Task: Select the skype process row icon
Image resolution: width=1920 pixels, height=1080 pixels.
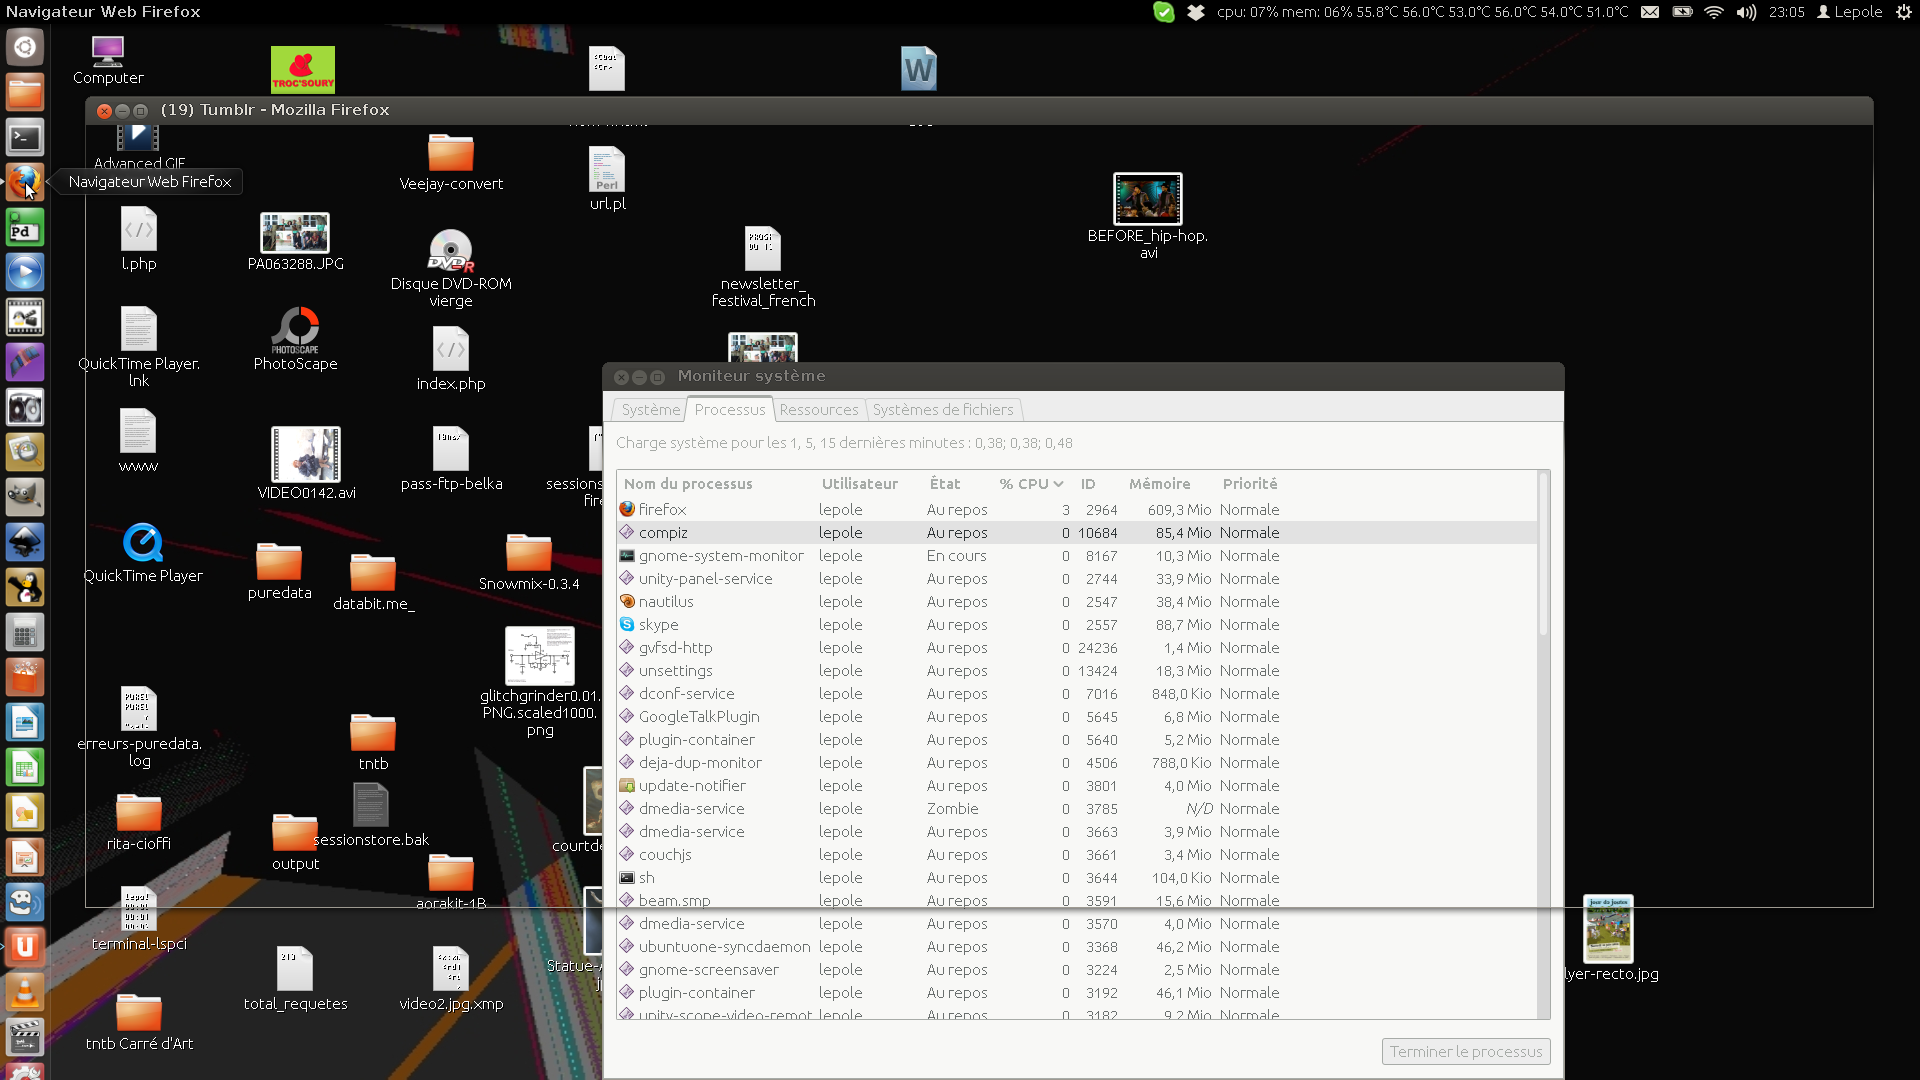Action: [627, 624]
